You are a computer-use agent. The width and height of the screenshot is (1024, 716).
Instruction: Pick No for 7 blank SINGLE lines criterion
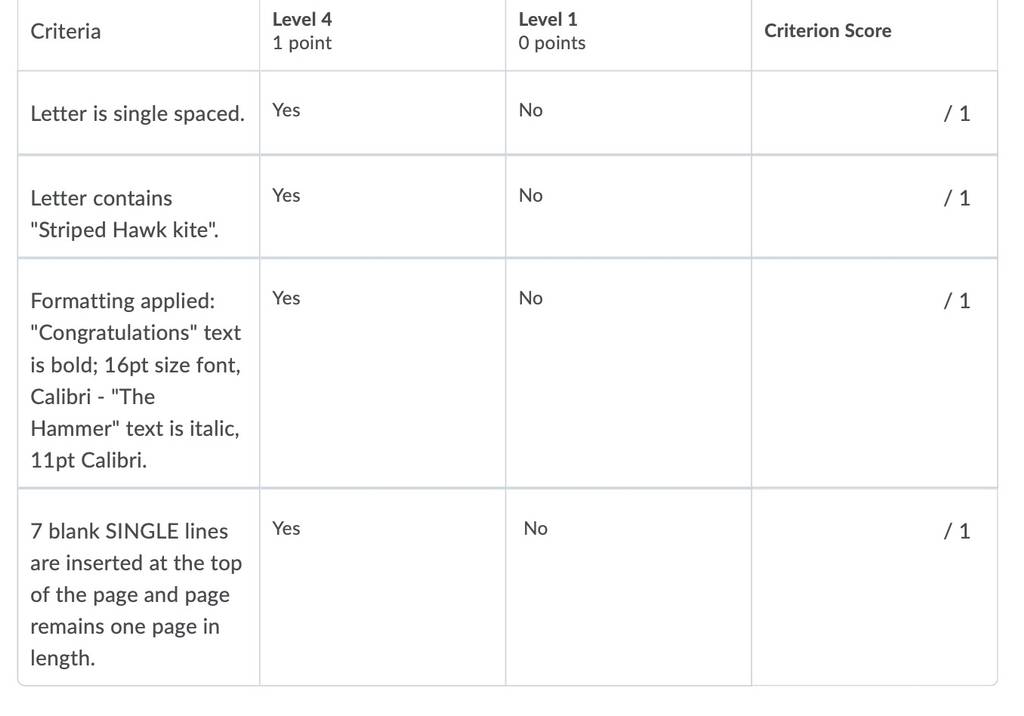tap(628, 587)
